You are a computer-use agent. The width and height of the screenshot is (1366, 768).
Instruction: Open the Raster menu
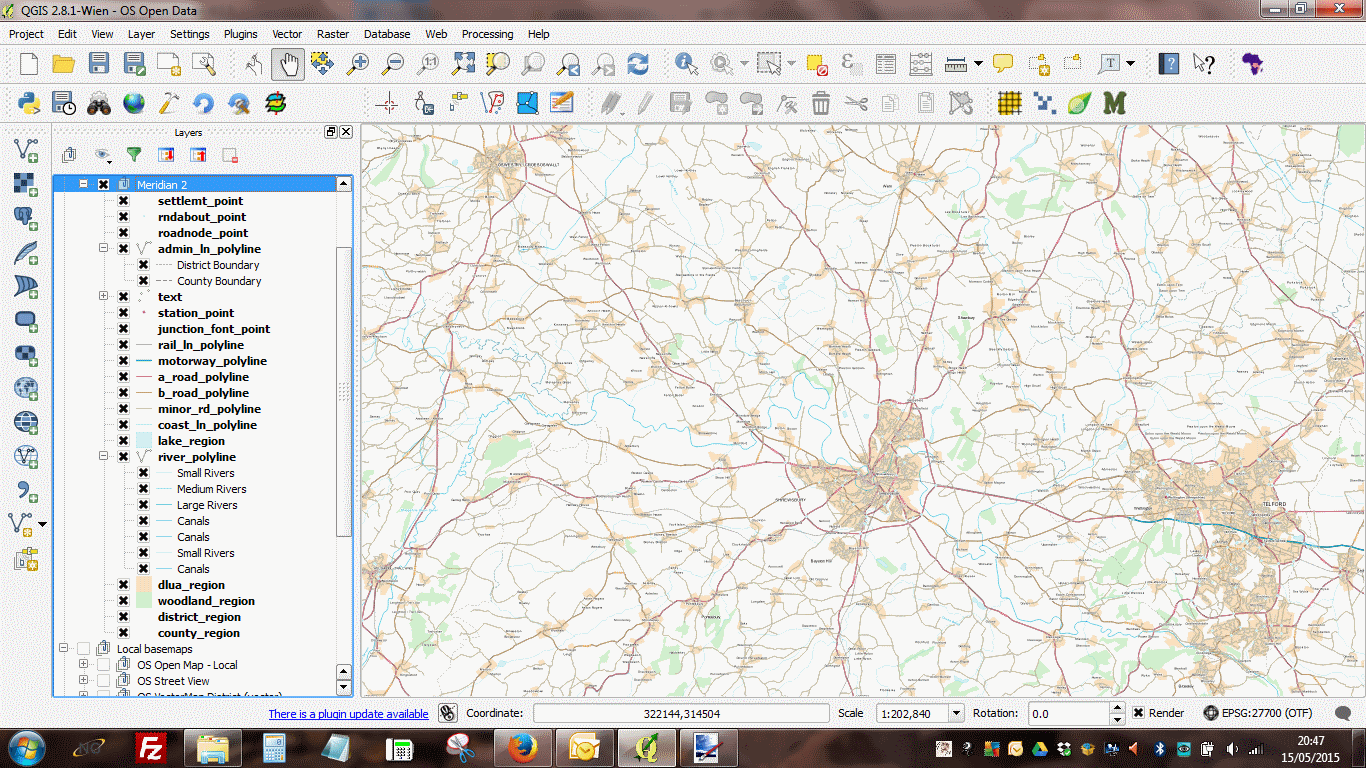(333, 34)
